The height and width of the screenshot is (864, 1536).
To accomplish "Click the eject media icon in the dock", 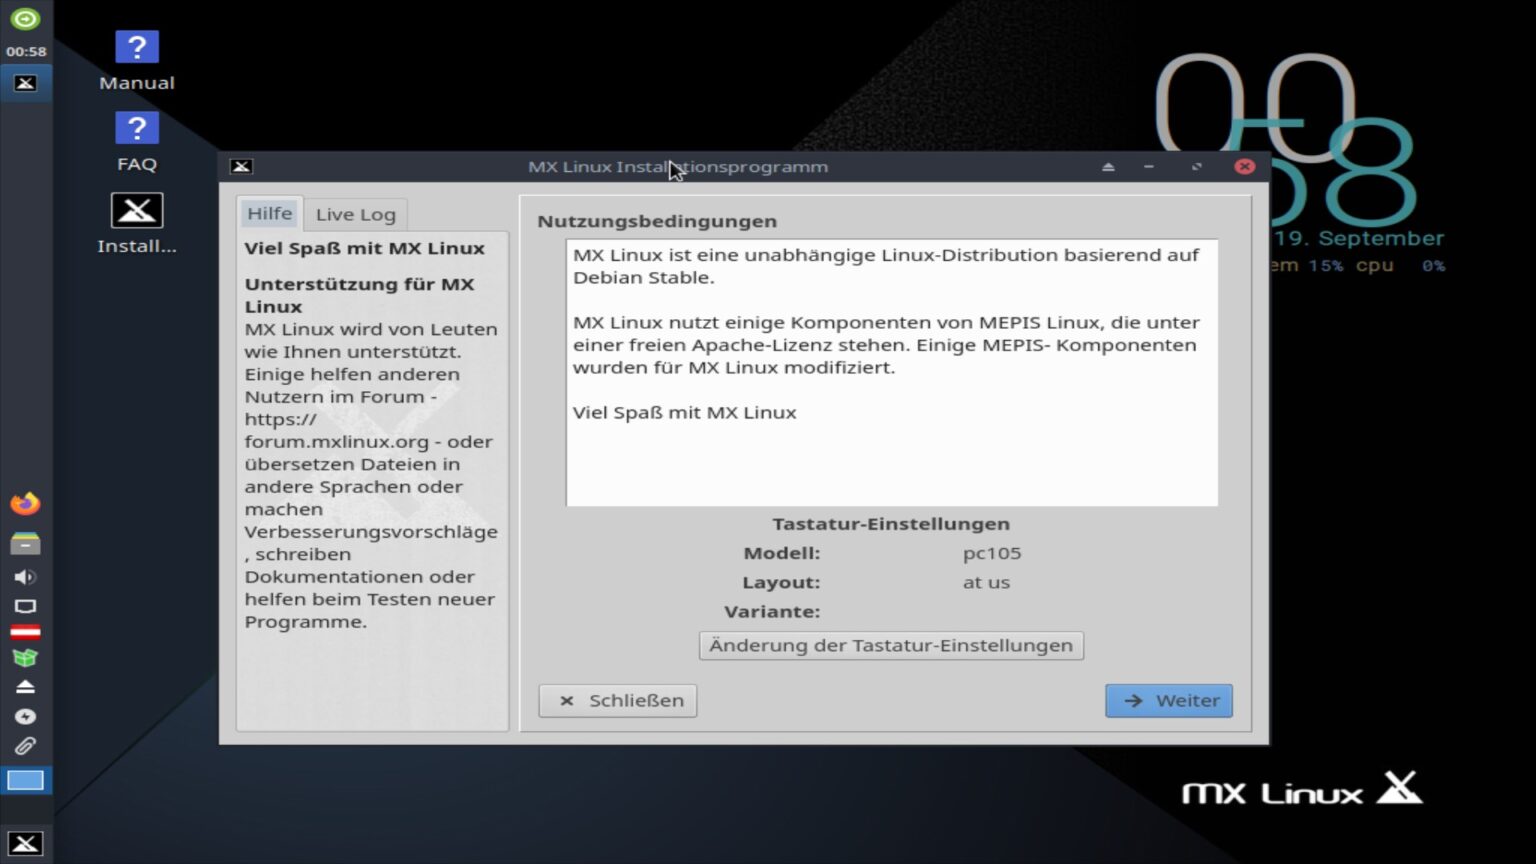I will pos(25,686).
